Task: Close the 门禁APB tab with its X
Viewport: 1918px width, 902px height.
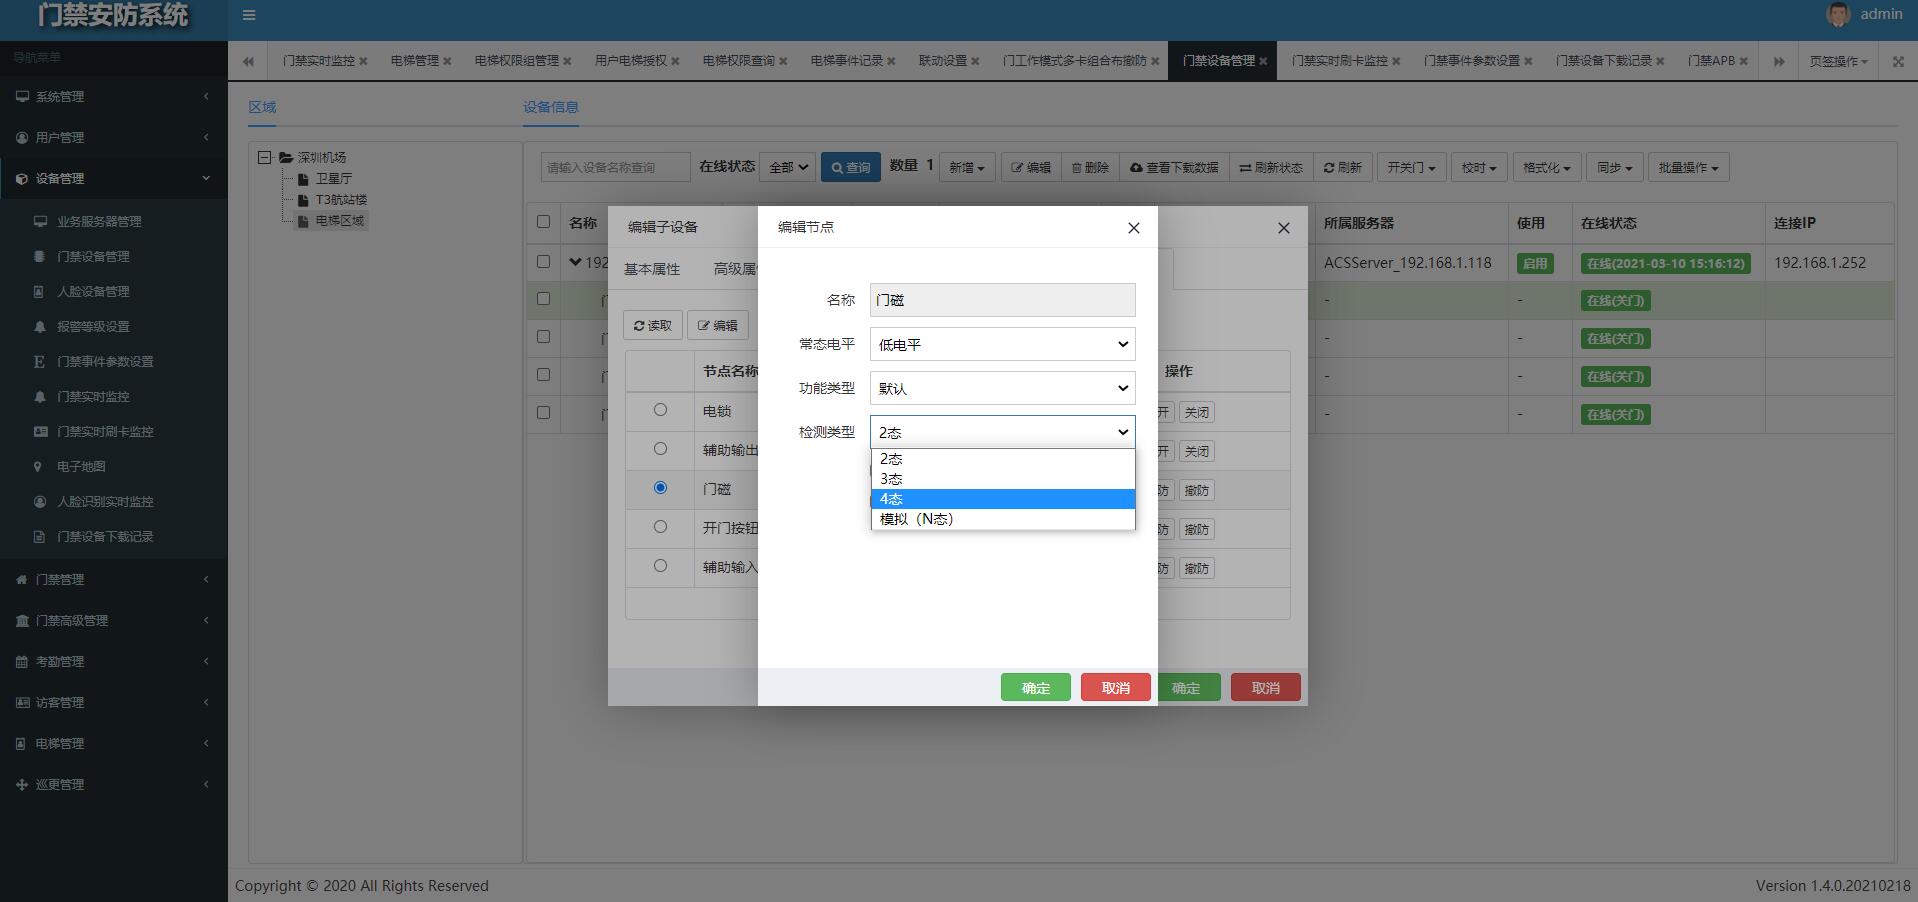Action: point(1744,61)
